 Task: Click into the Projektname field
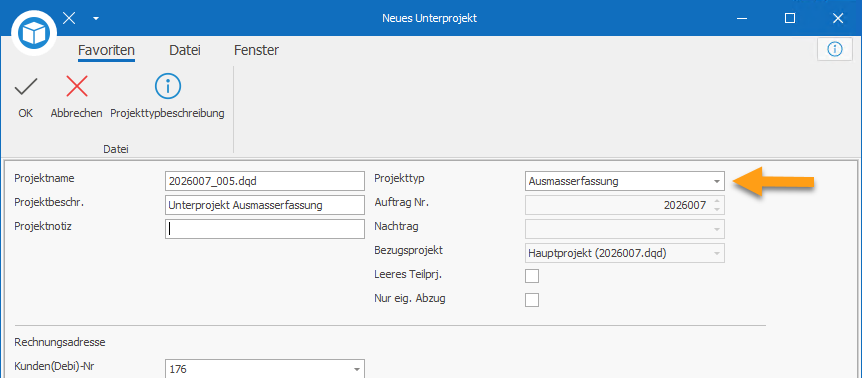264,181
